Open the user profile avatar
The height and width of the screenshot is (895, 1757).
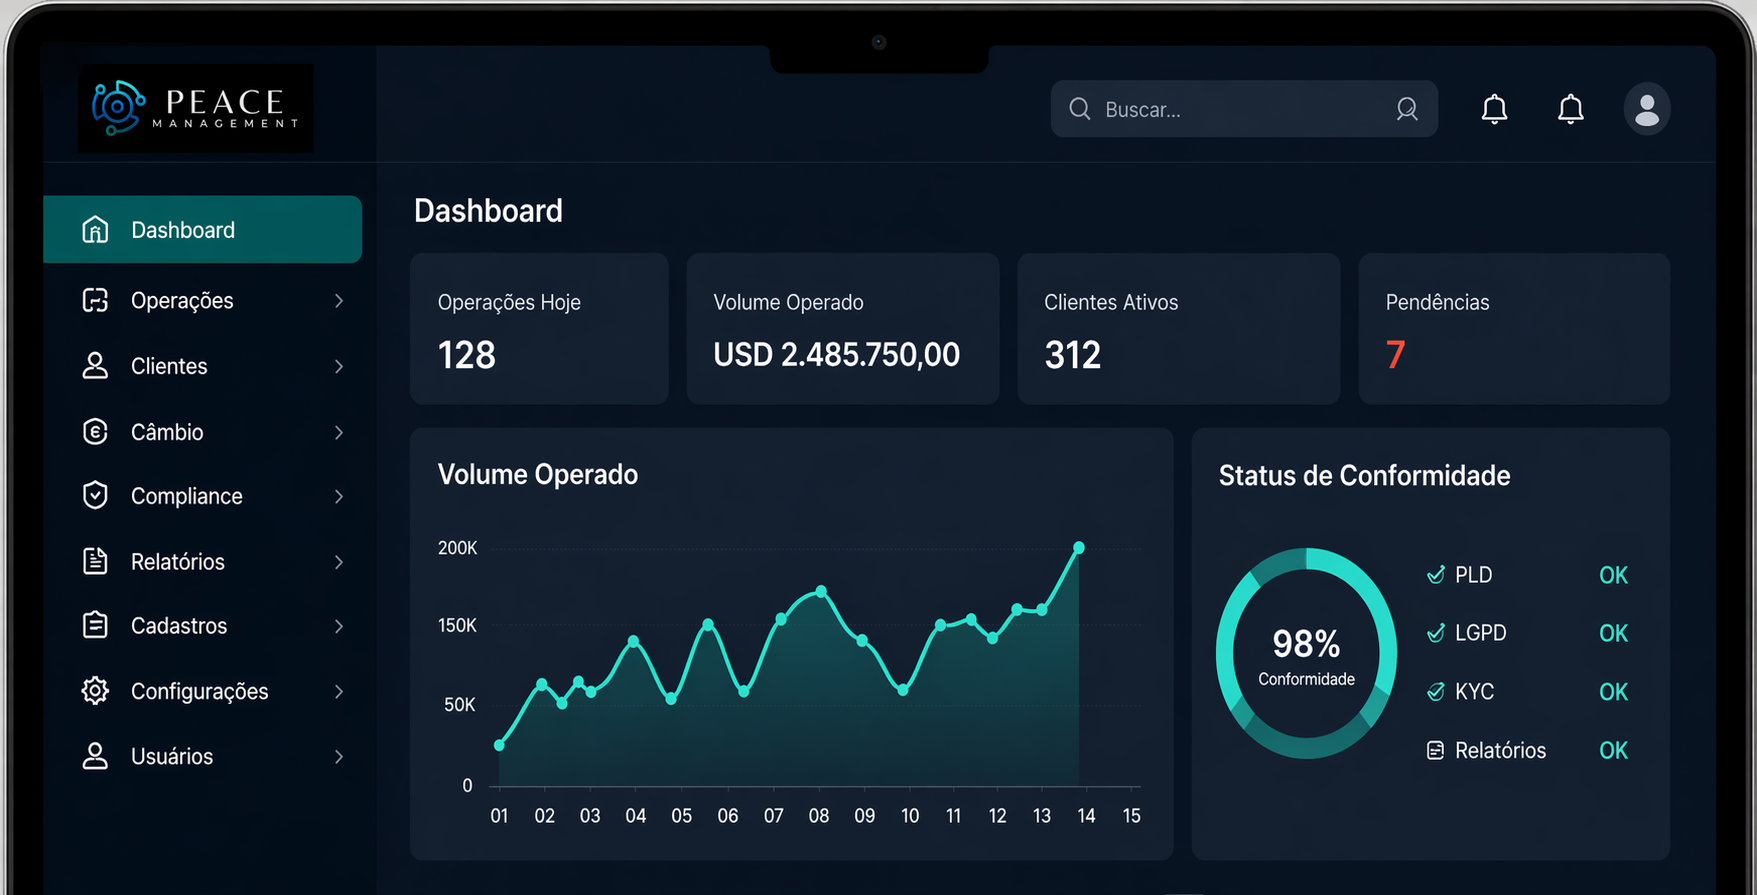pyautogui.click(x=1646, y=109)
